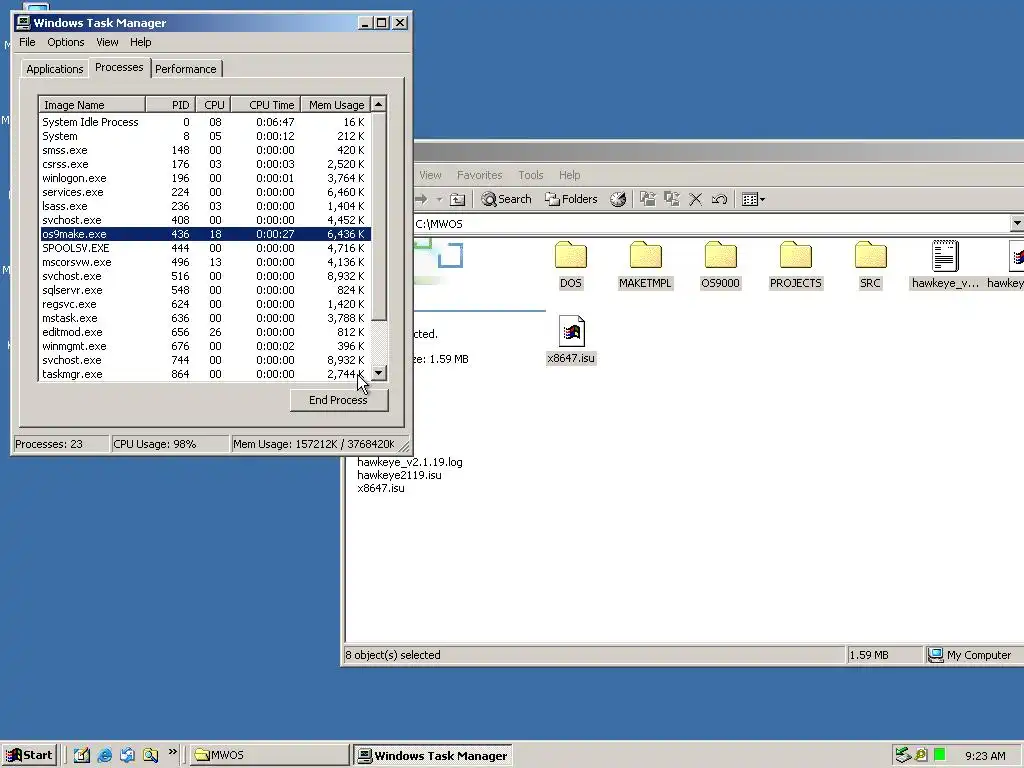Sort processes by CPU column header
1024x768 pixels.
pyautogui.click(x=214, y=104)
